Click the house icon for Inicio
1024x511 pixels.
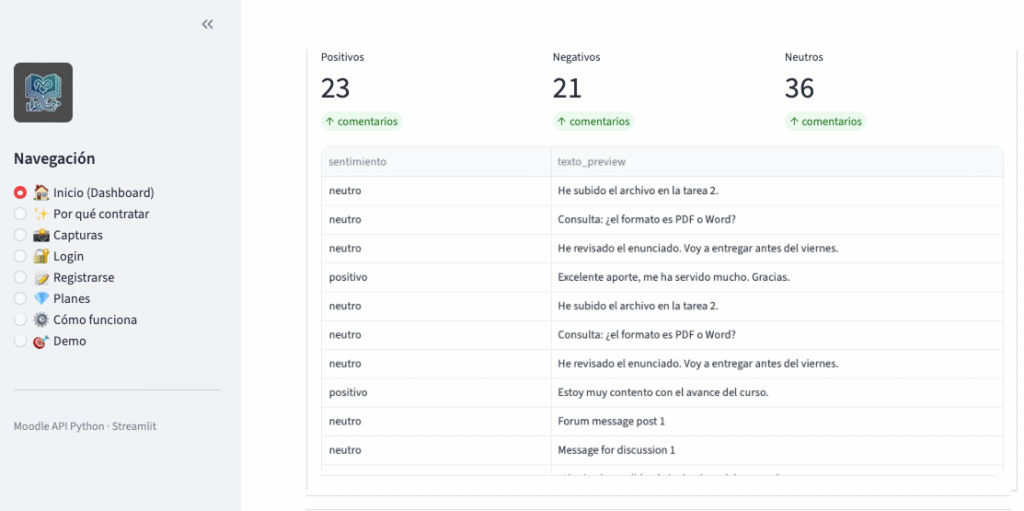(41, 193)
